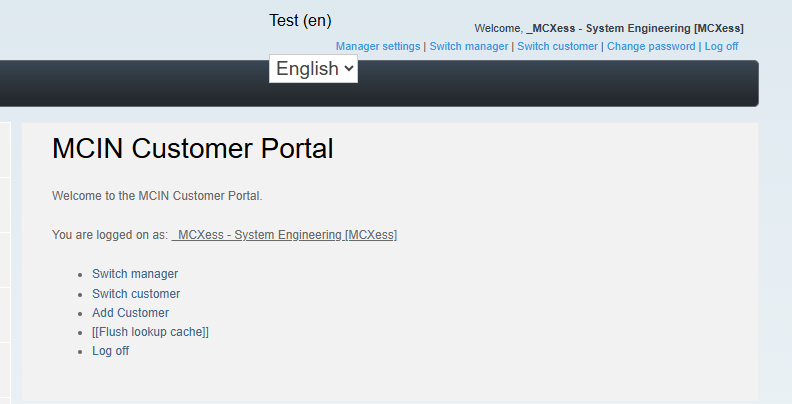Click Switch manager in the top header

coord(469,46)
